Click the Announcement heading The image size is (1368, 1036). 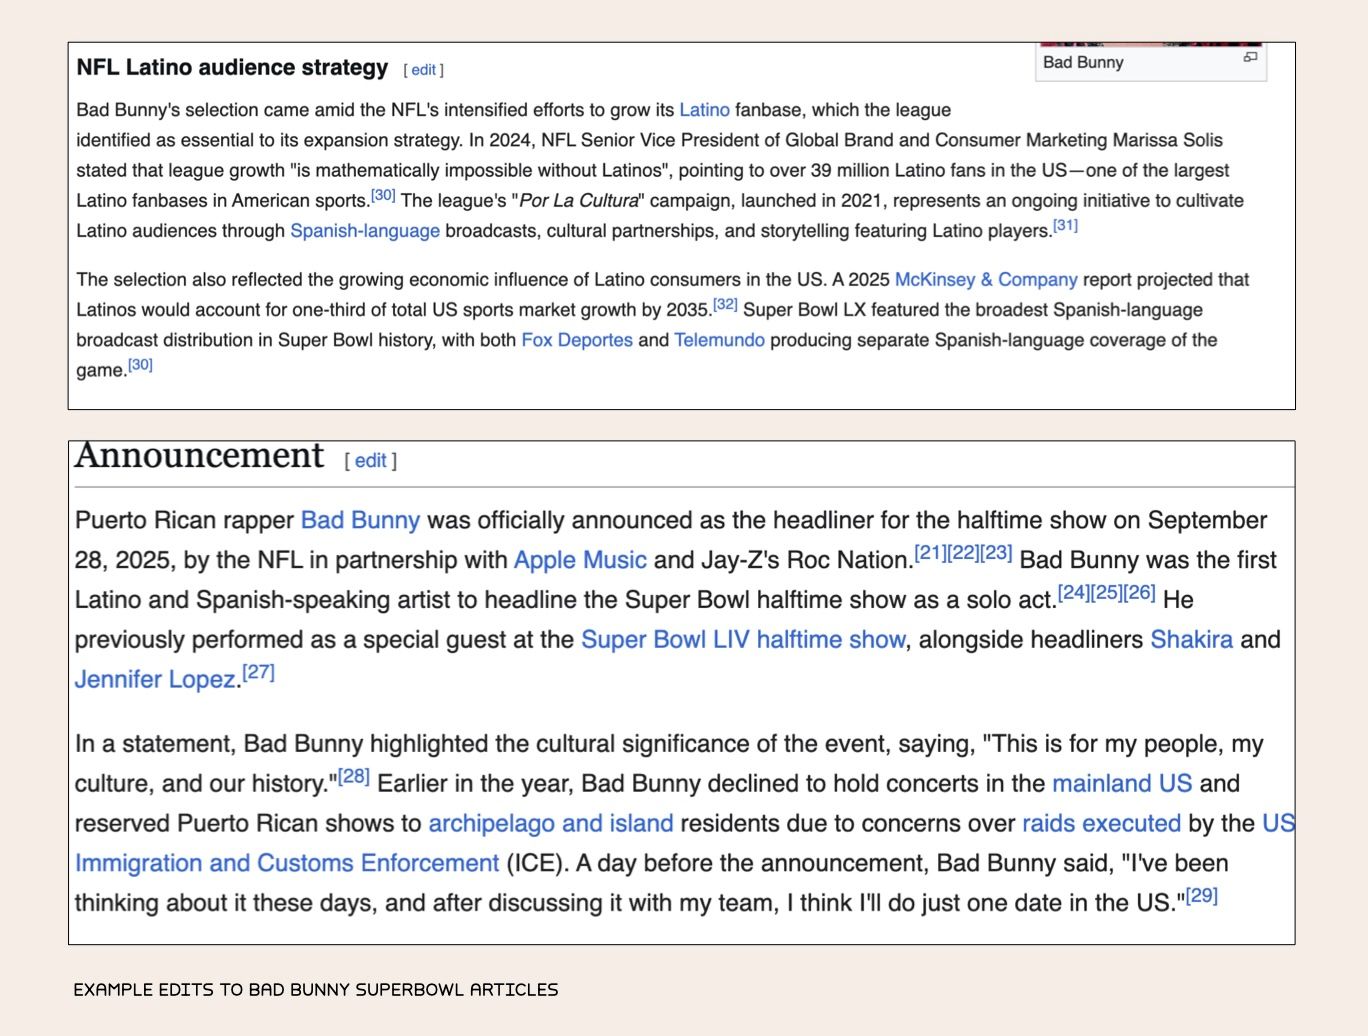pos(199,456)
